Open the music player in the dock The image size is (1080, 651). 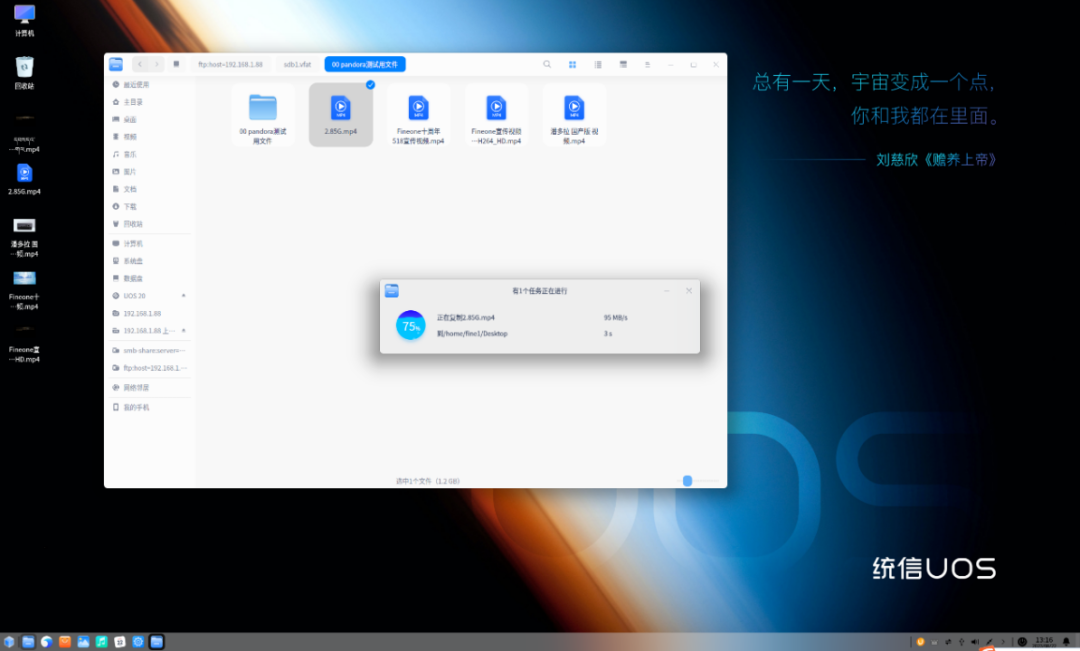click(101, 641)
